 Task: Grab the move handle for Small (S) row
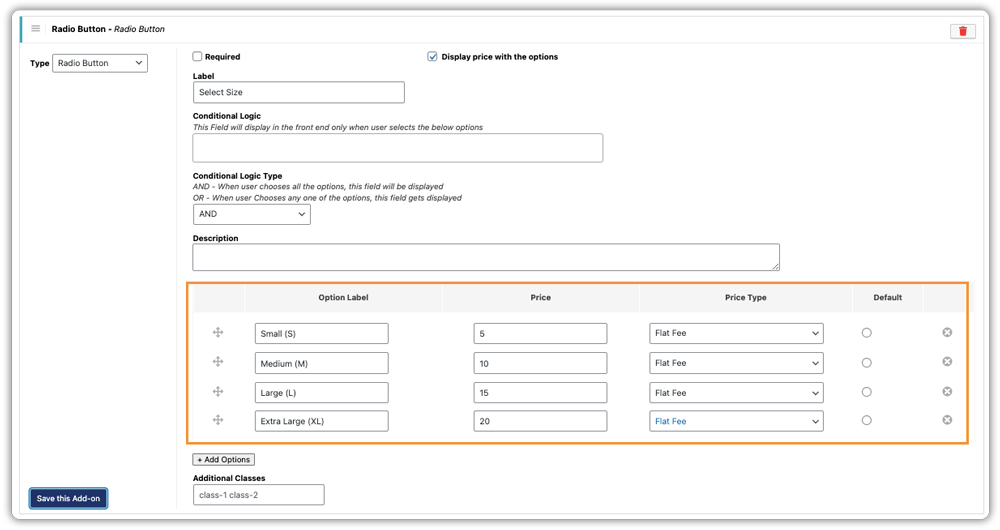pyautogui.click(x=217, y=332)
